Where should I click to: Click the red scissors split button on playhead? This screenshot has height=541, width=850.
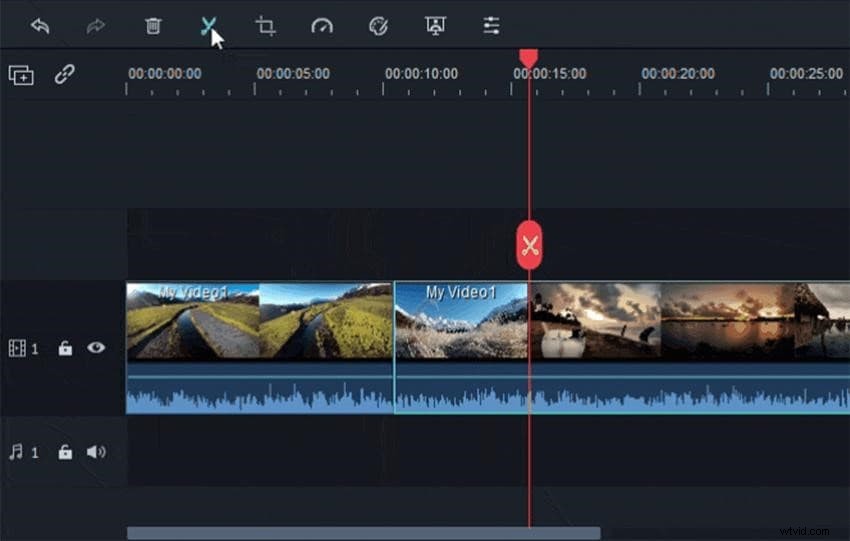click(x=529, y=245)
